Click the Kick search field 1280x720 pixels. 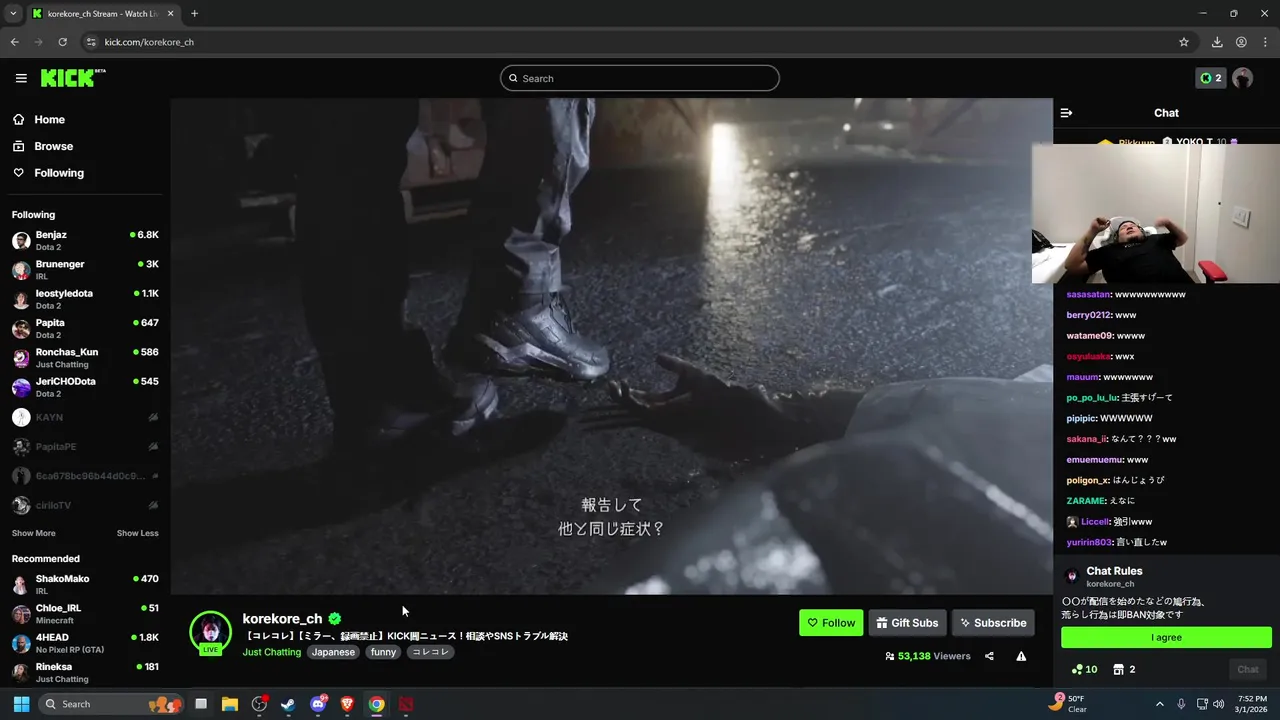coord(640,78)
